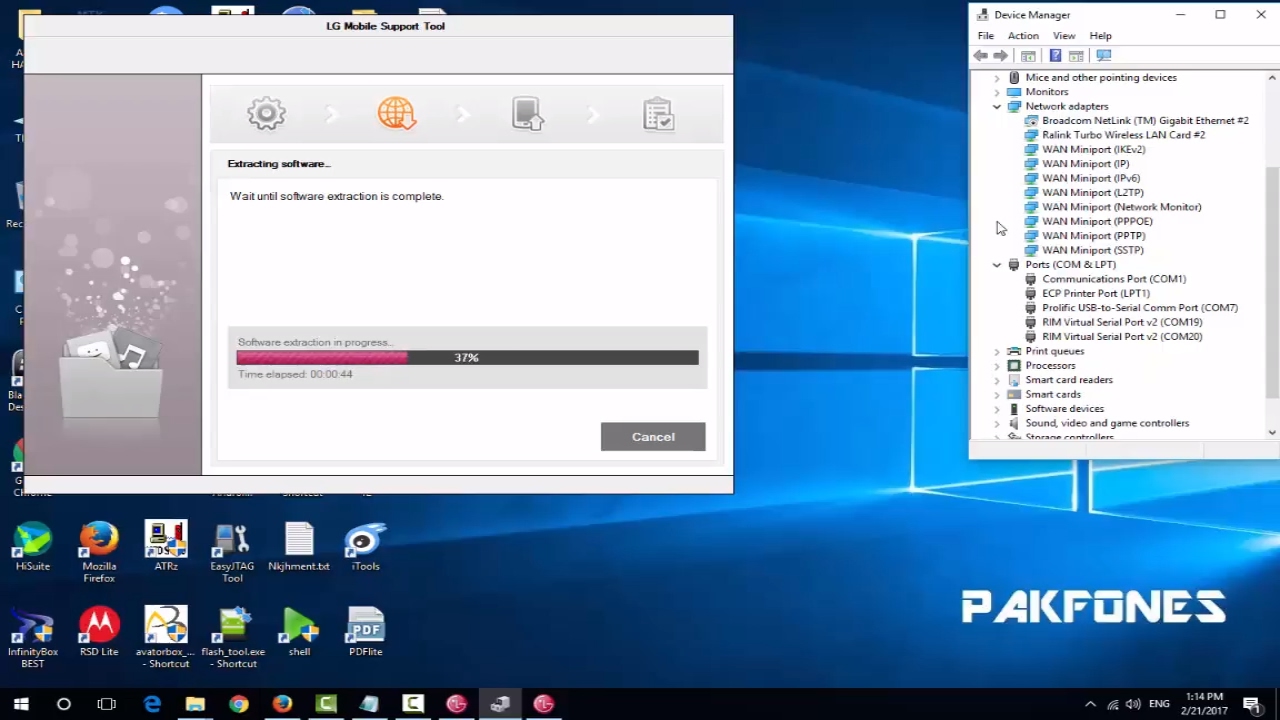This screenshot has height=720, width=1280.
Task: Collapse the Network adapters node
Action: 996,106
